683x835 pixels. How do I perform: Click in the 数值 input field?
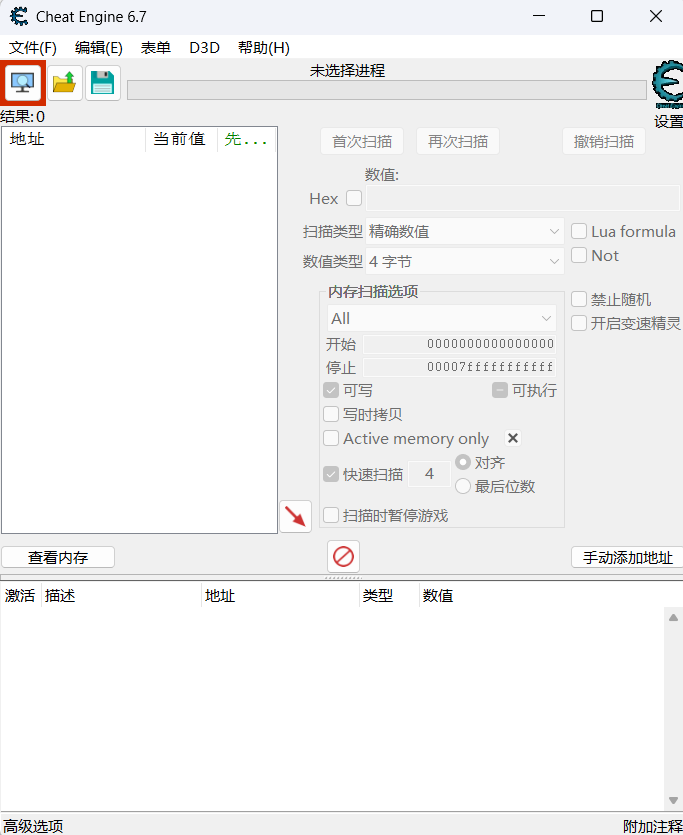tap(523, 198)
